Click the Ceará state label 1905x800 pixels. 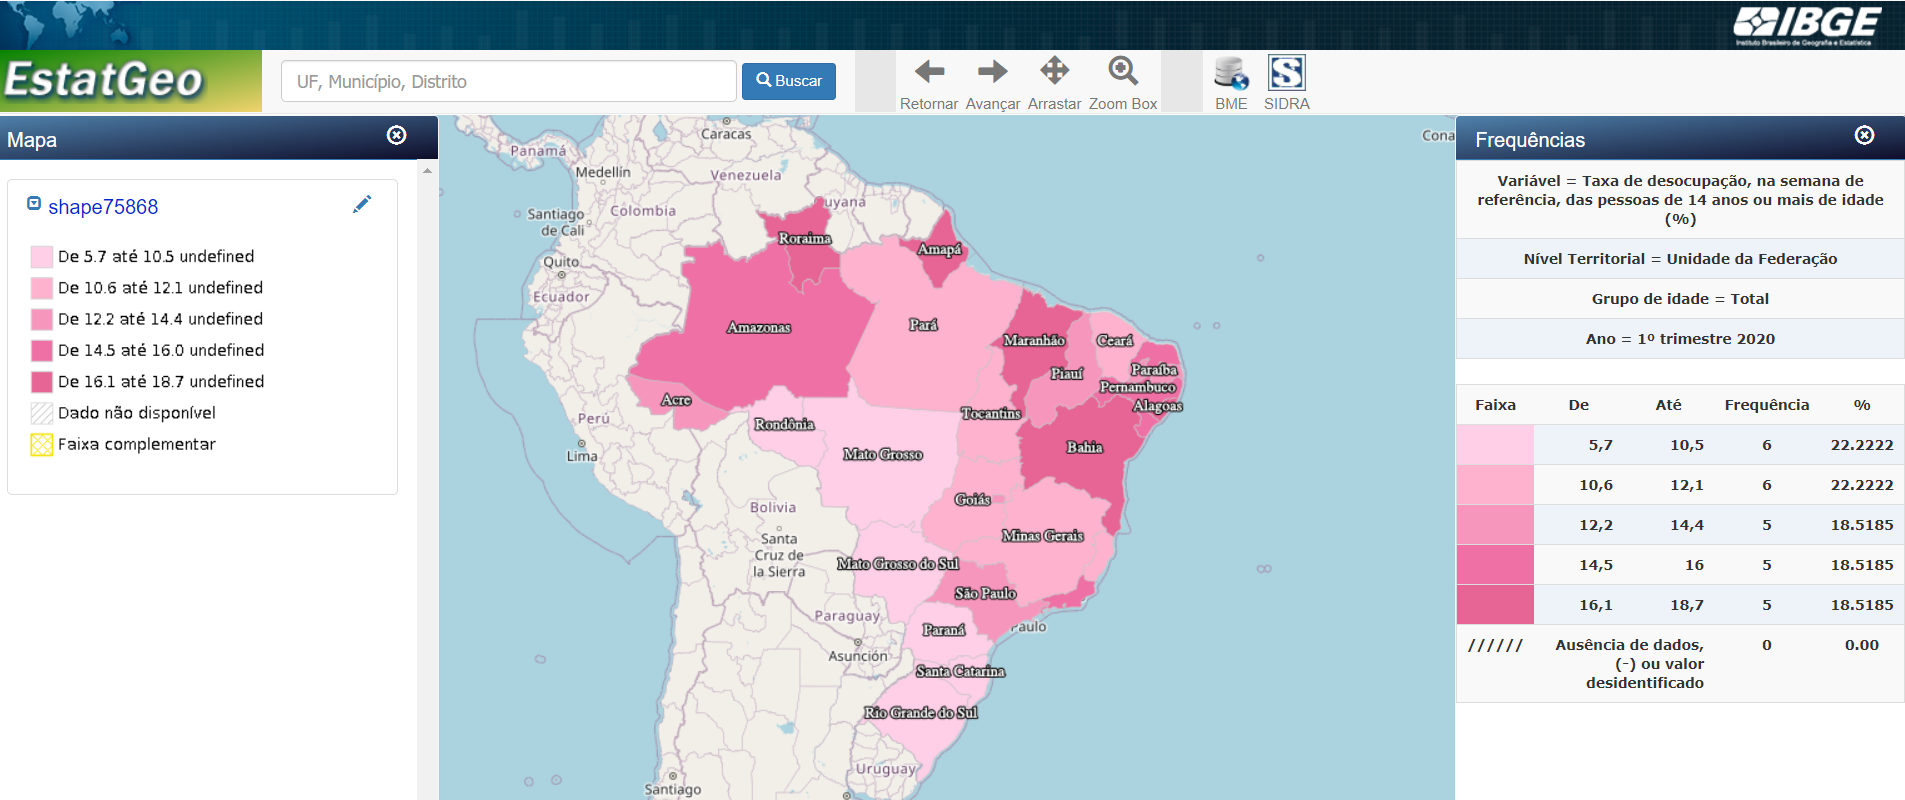(x=1115, y=340)
